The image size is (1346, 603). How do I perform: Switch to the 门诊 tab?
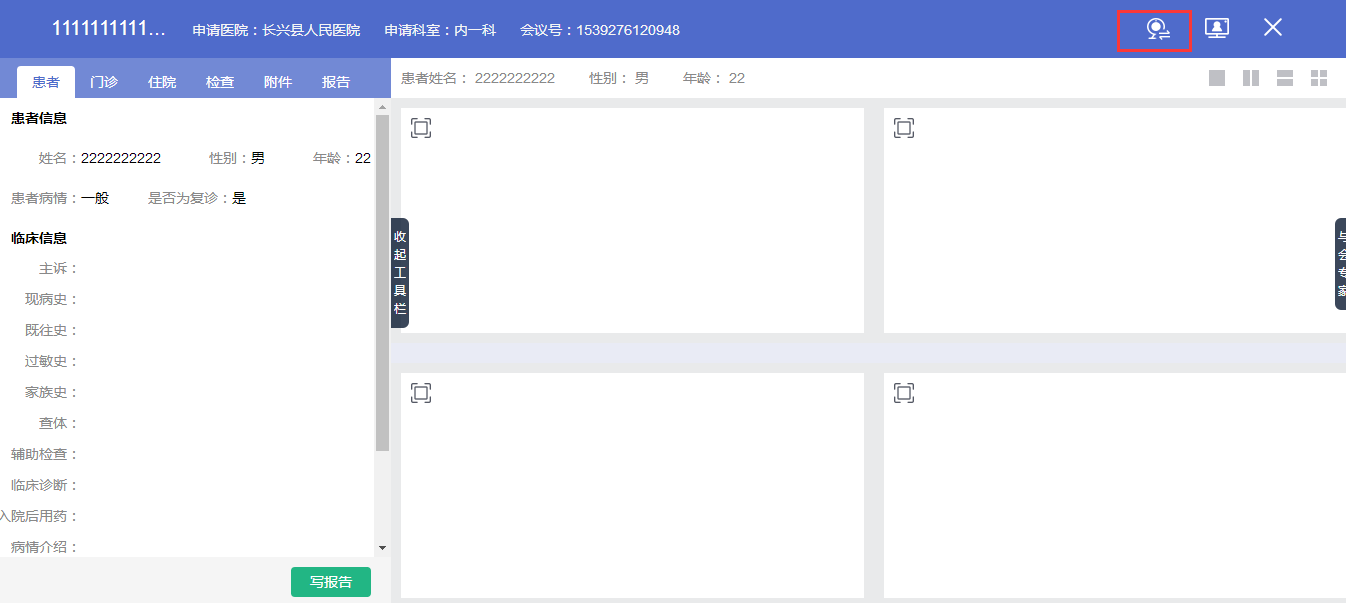104,82
